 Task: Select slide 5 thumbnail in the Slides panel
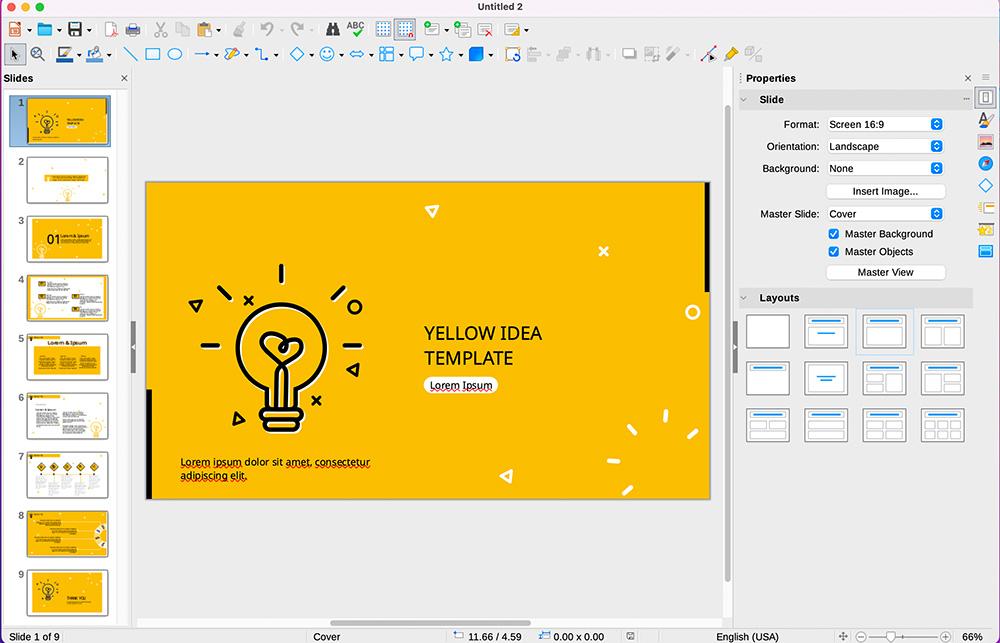67,357
